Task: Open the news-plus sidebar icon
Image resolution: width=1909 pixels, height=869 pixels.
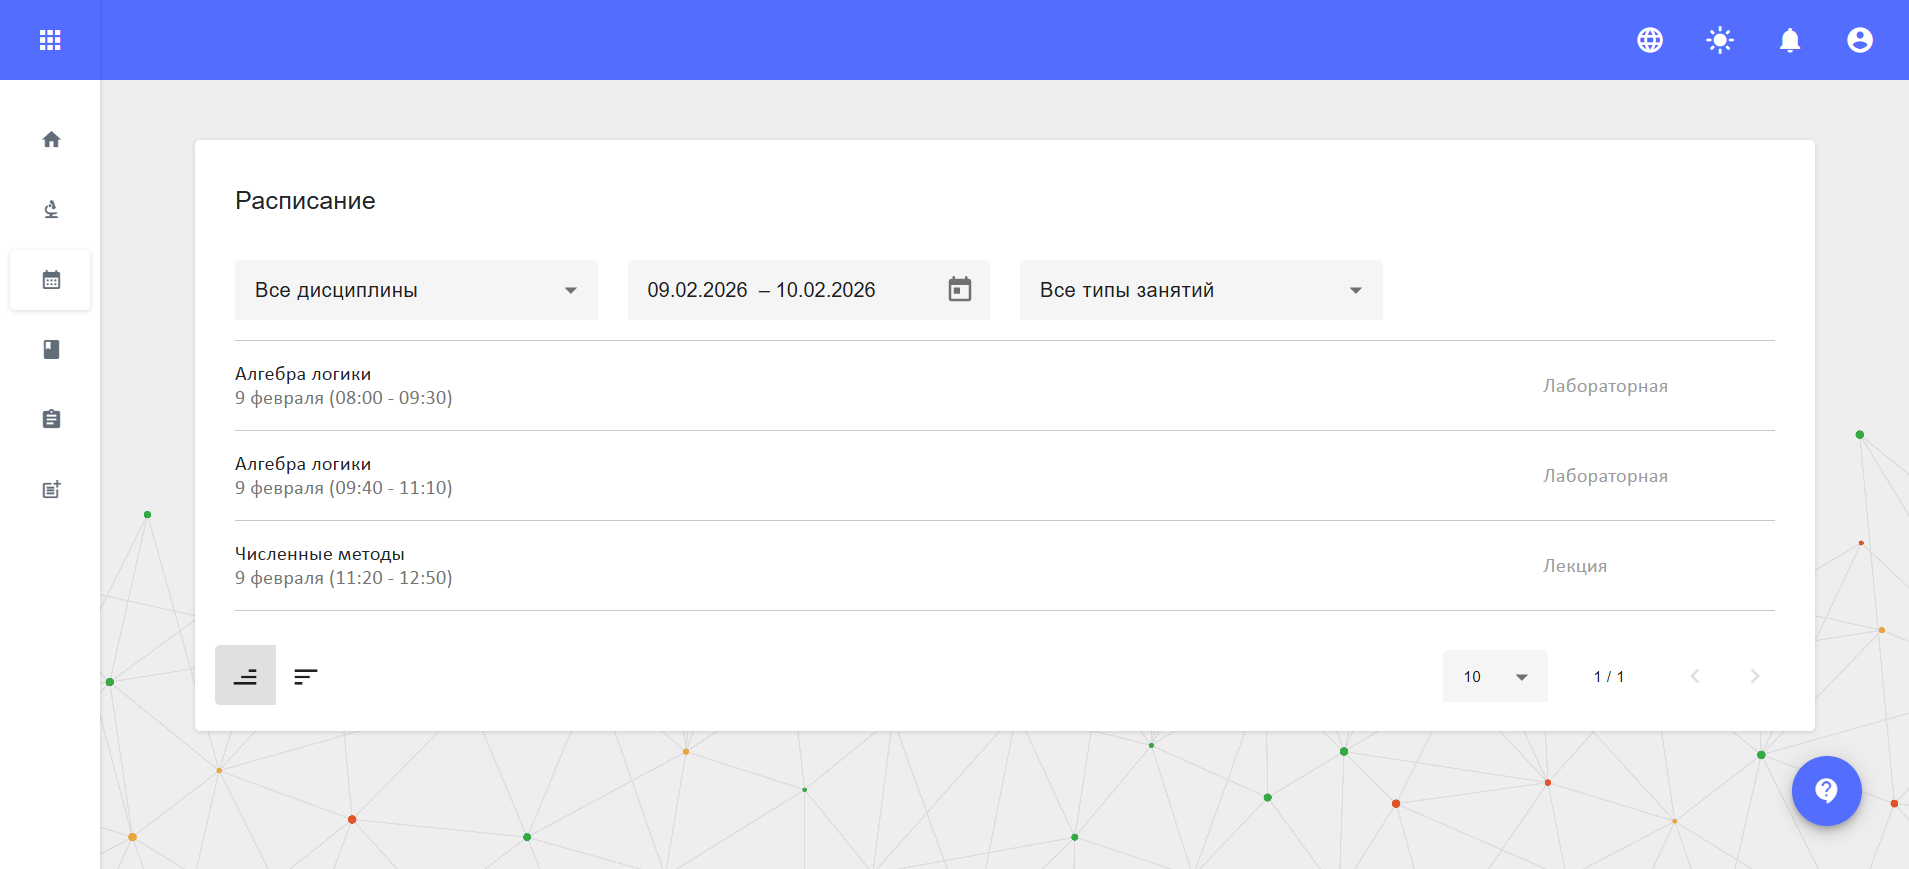Action: (51, 489)
